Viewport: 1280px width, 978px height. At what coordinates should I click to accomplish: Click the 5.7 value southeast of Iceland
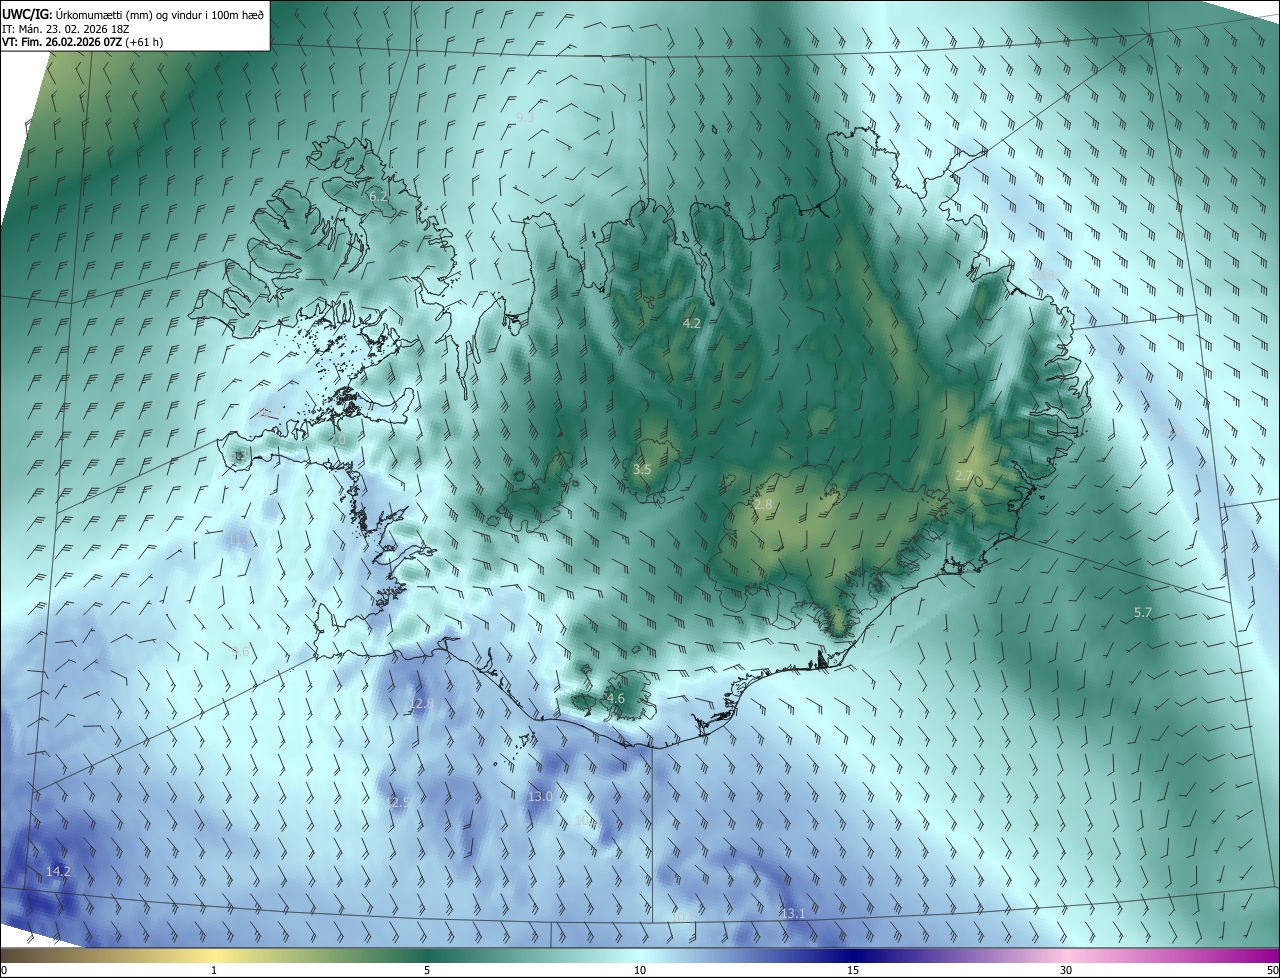[1143, 612]
